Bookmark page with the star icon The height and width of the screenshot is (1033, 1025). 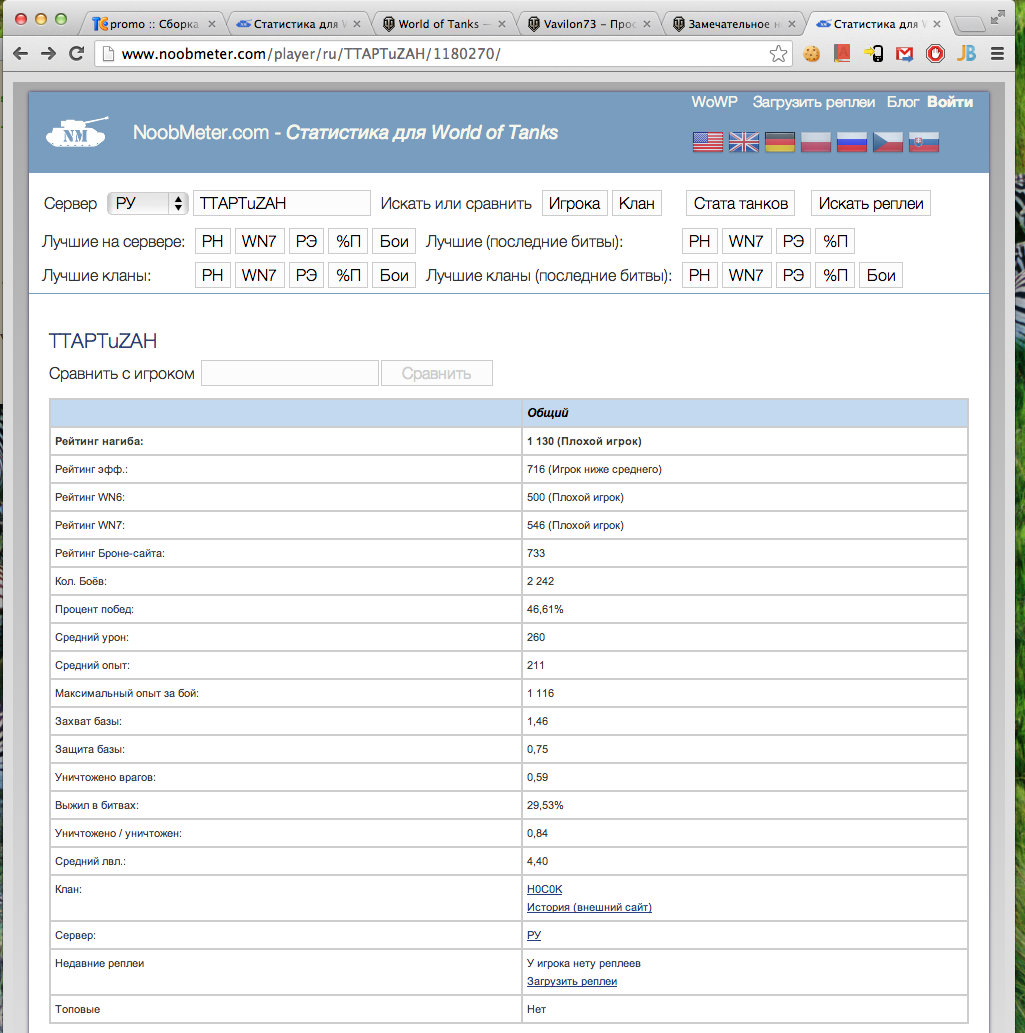click(778, 54)
